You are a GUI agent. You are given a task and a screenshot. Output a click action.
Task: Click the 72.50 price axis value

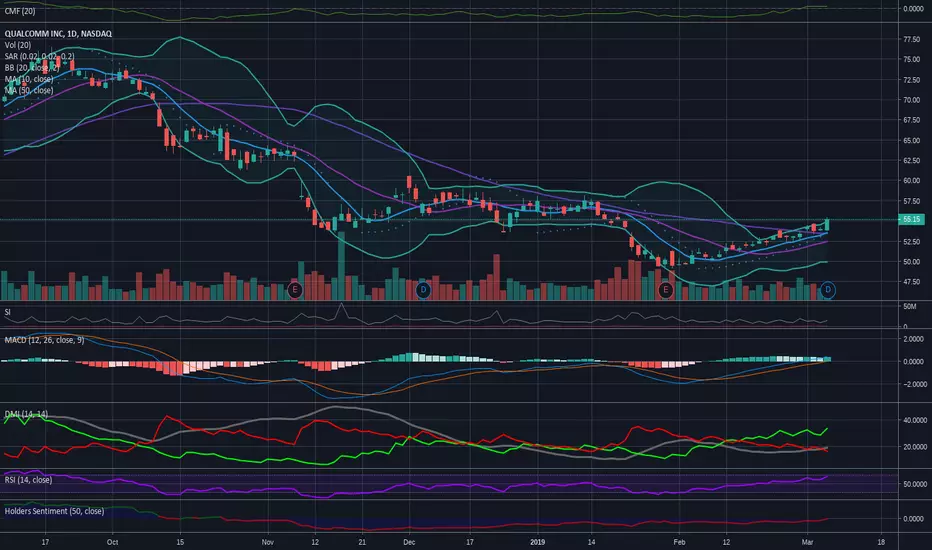[x=912, y=80]
